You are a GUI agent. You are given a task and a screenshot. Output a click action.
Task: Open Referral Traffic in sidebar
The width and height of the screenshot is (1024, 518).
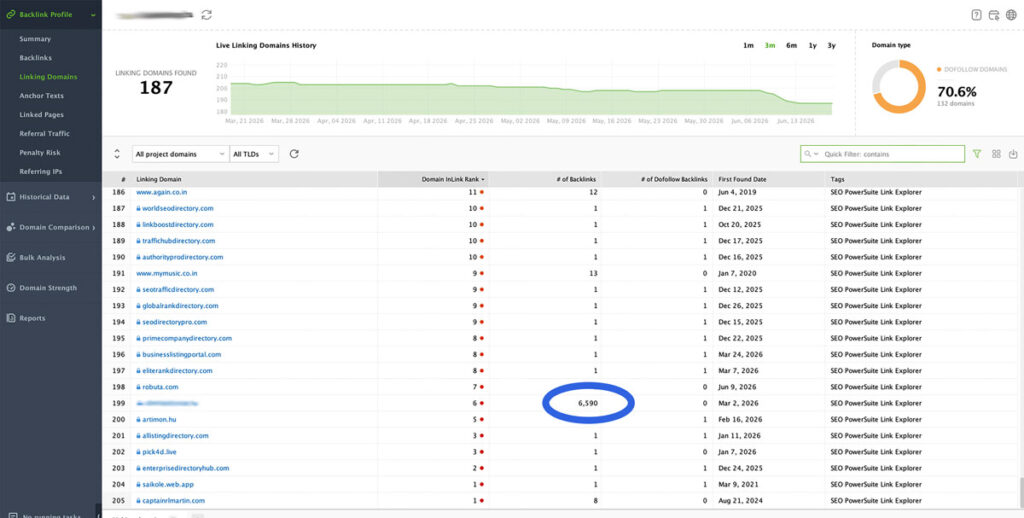click(x=44, y=133)
